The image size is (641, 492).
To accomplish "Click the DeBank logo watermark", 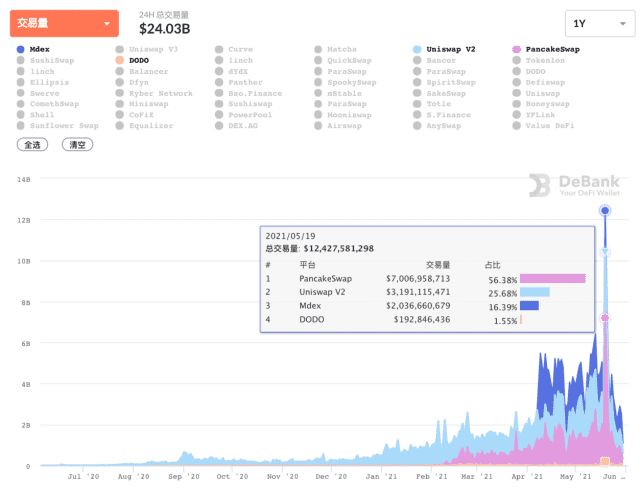I will click(x=575, y=185).
